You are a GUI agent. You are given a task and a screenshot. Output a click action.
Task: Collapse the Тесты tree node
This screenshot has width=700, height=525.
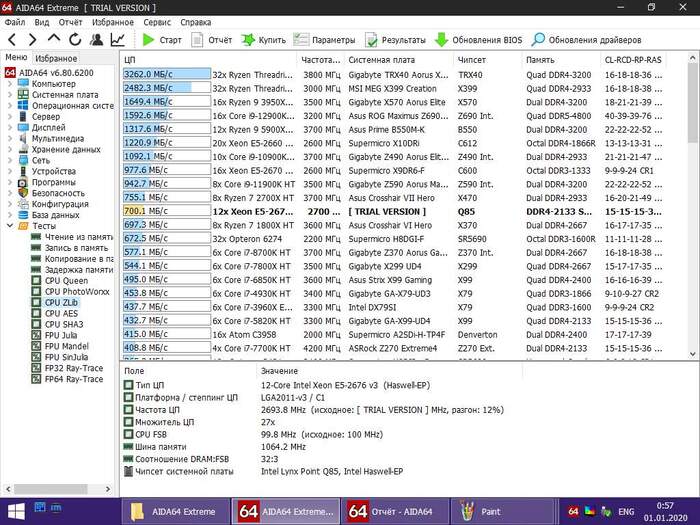(10, 226)
